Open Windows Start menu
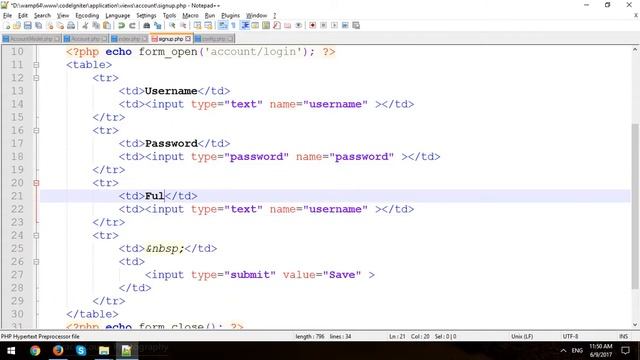Image resolution: width=640 pixels, height=360 pixels. [11, 351]
